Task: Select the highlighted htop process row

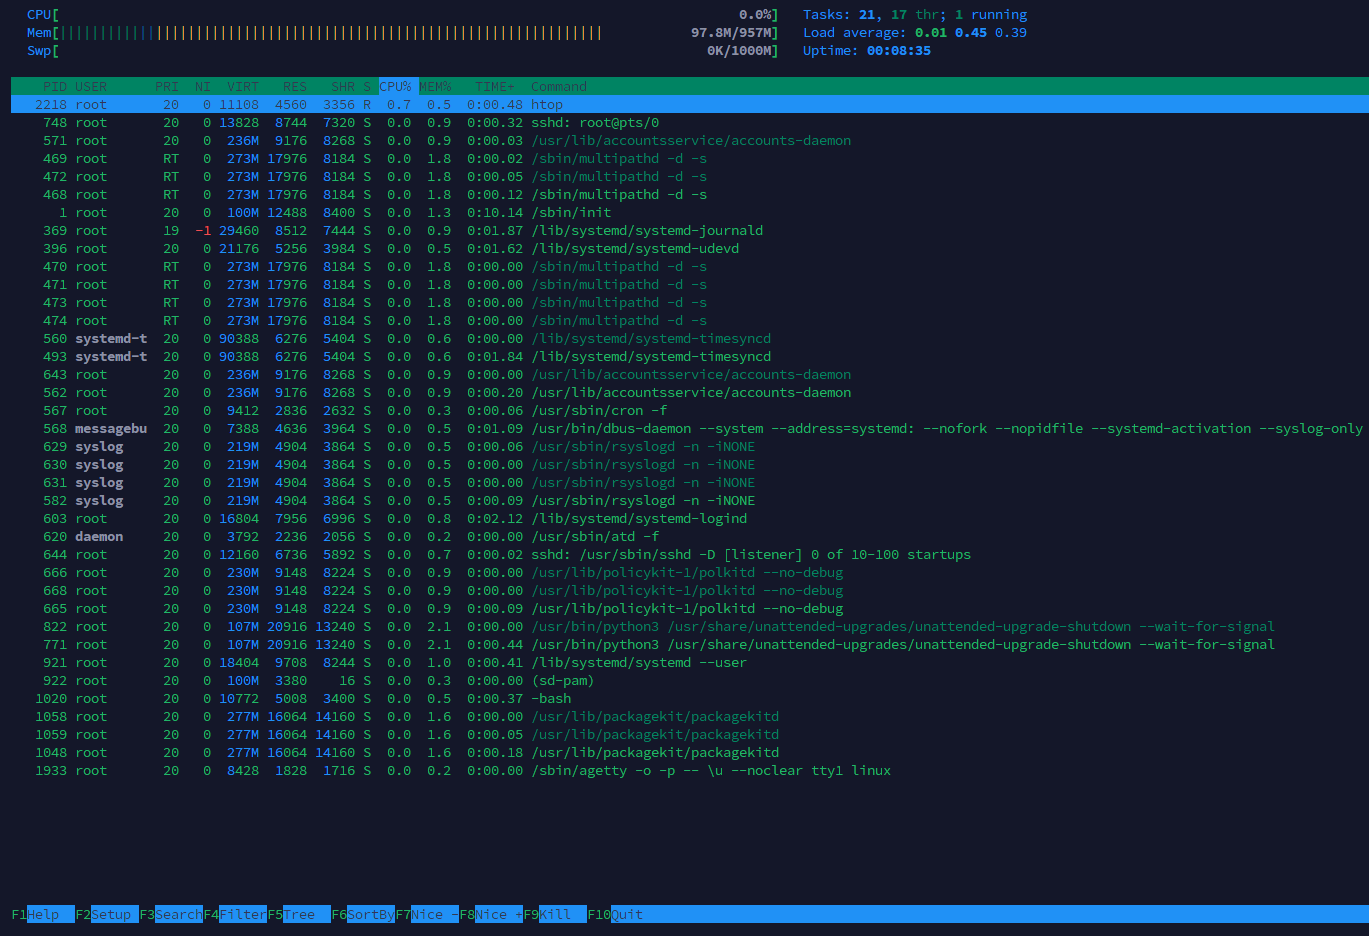Action: pos(689,104)
